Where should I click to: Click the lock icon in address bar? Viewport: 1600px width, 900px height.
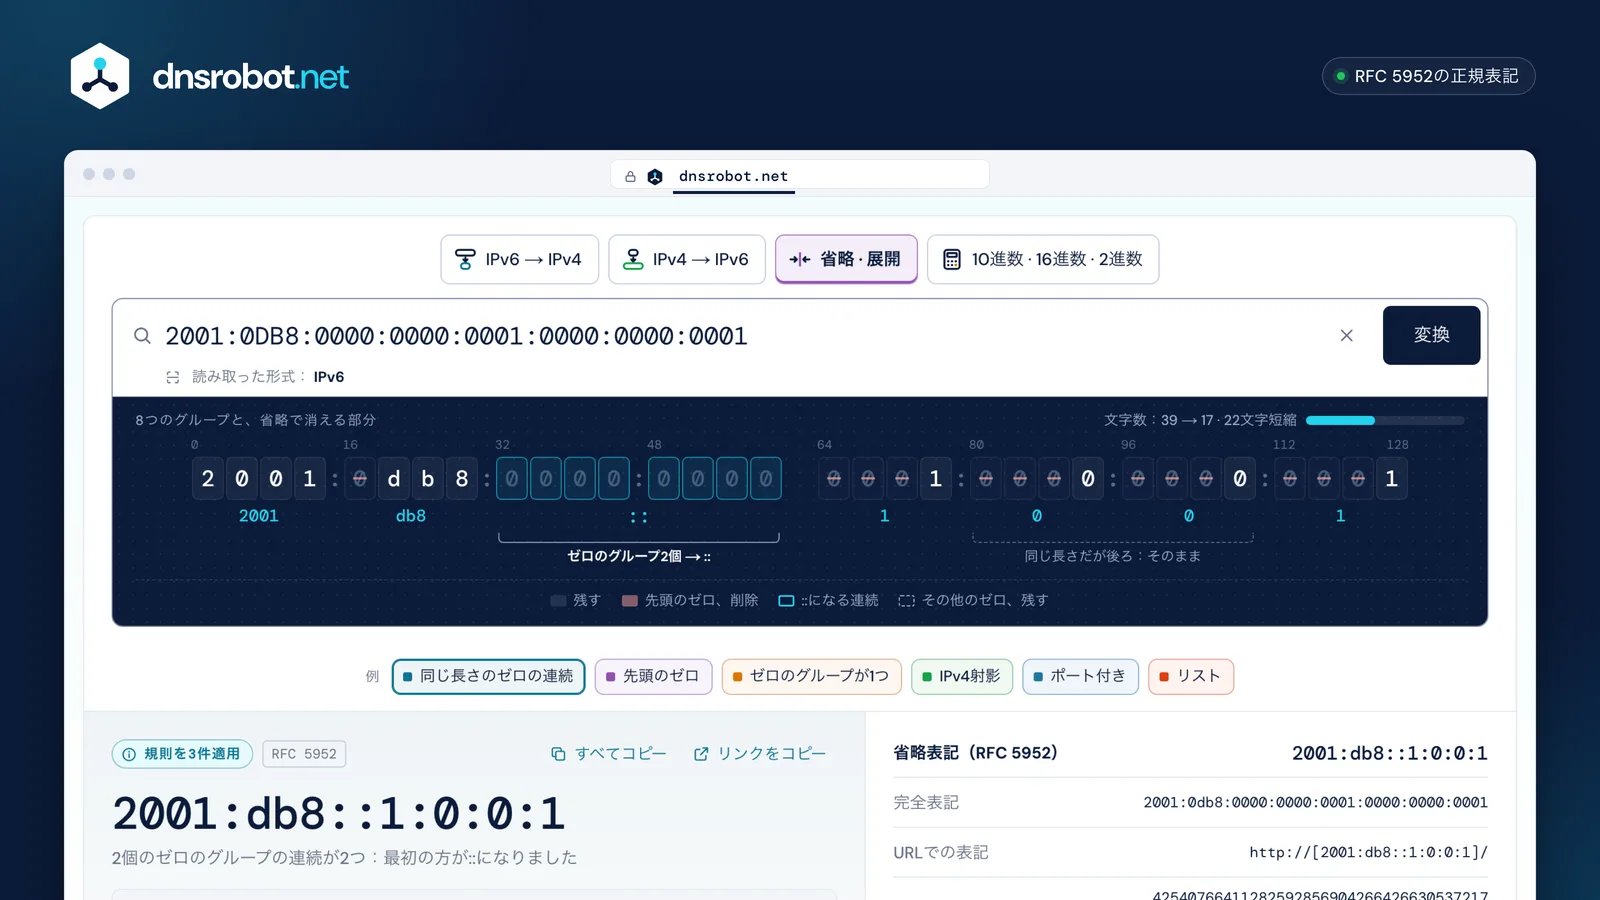[x=630, y=177]
